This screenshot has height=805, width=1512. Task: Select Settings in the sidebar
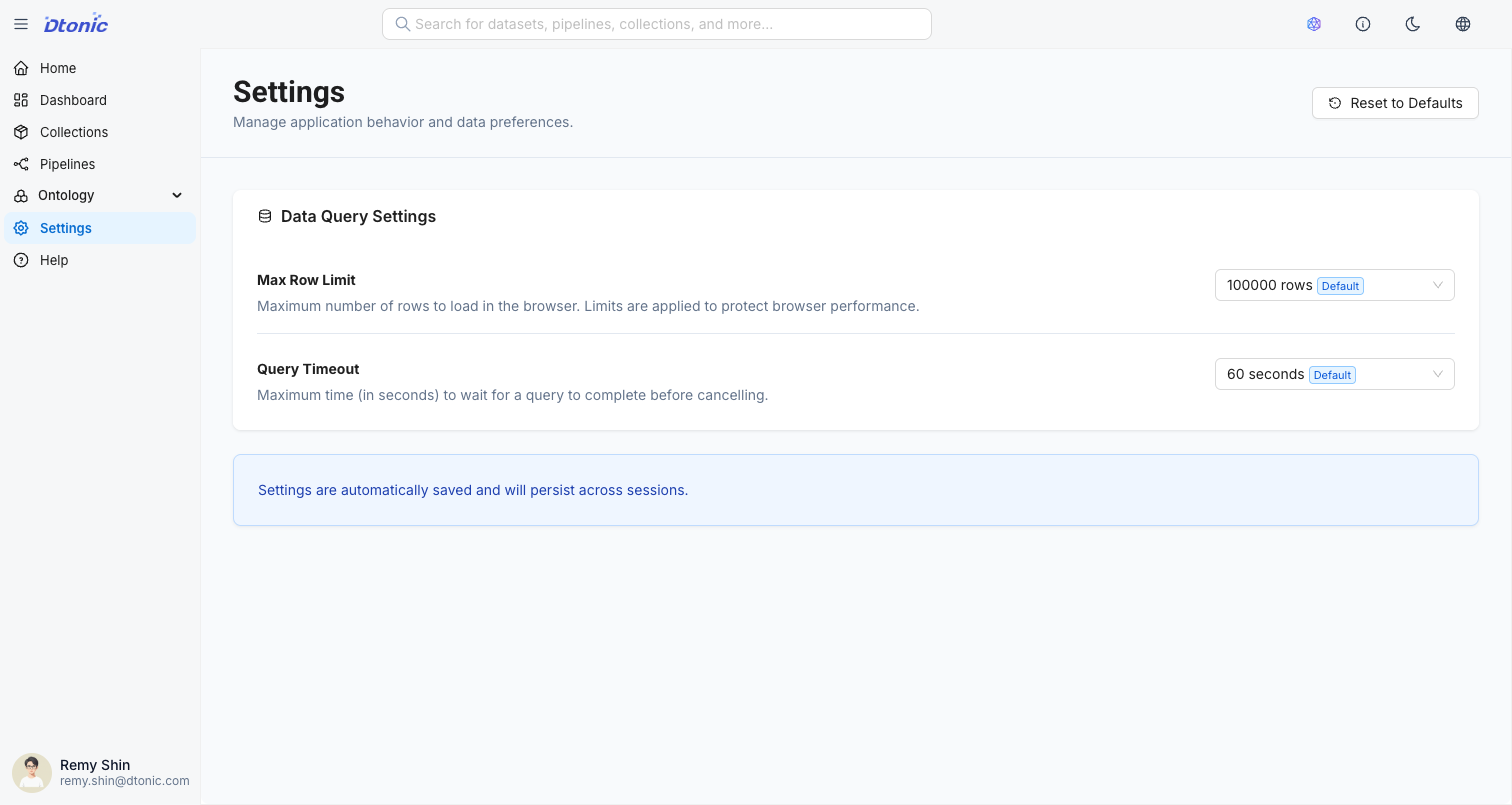click(x=66, y=228)
